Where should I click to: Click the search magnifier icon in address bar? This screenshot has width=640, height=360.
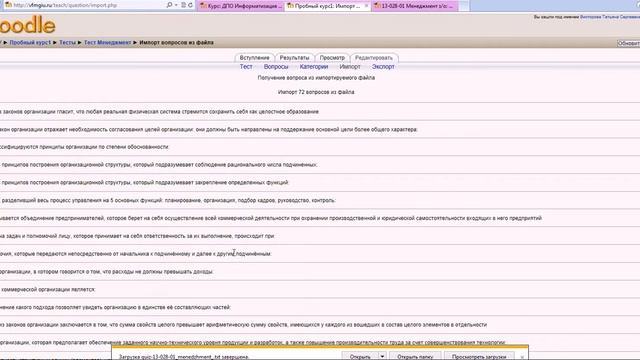tap(169, 5)
